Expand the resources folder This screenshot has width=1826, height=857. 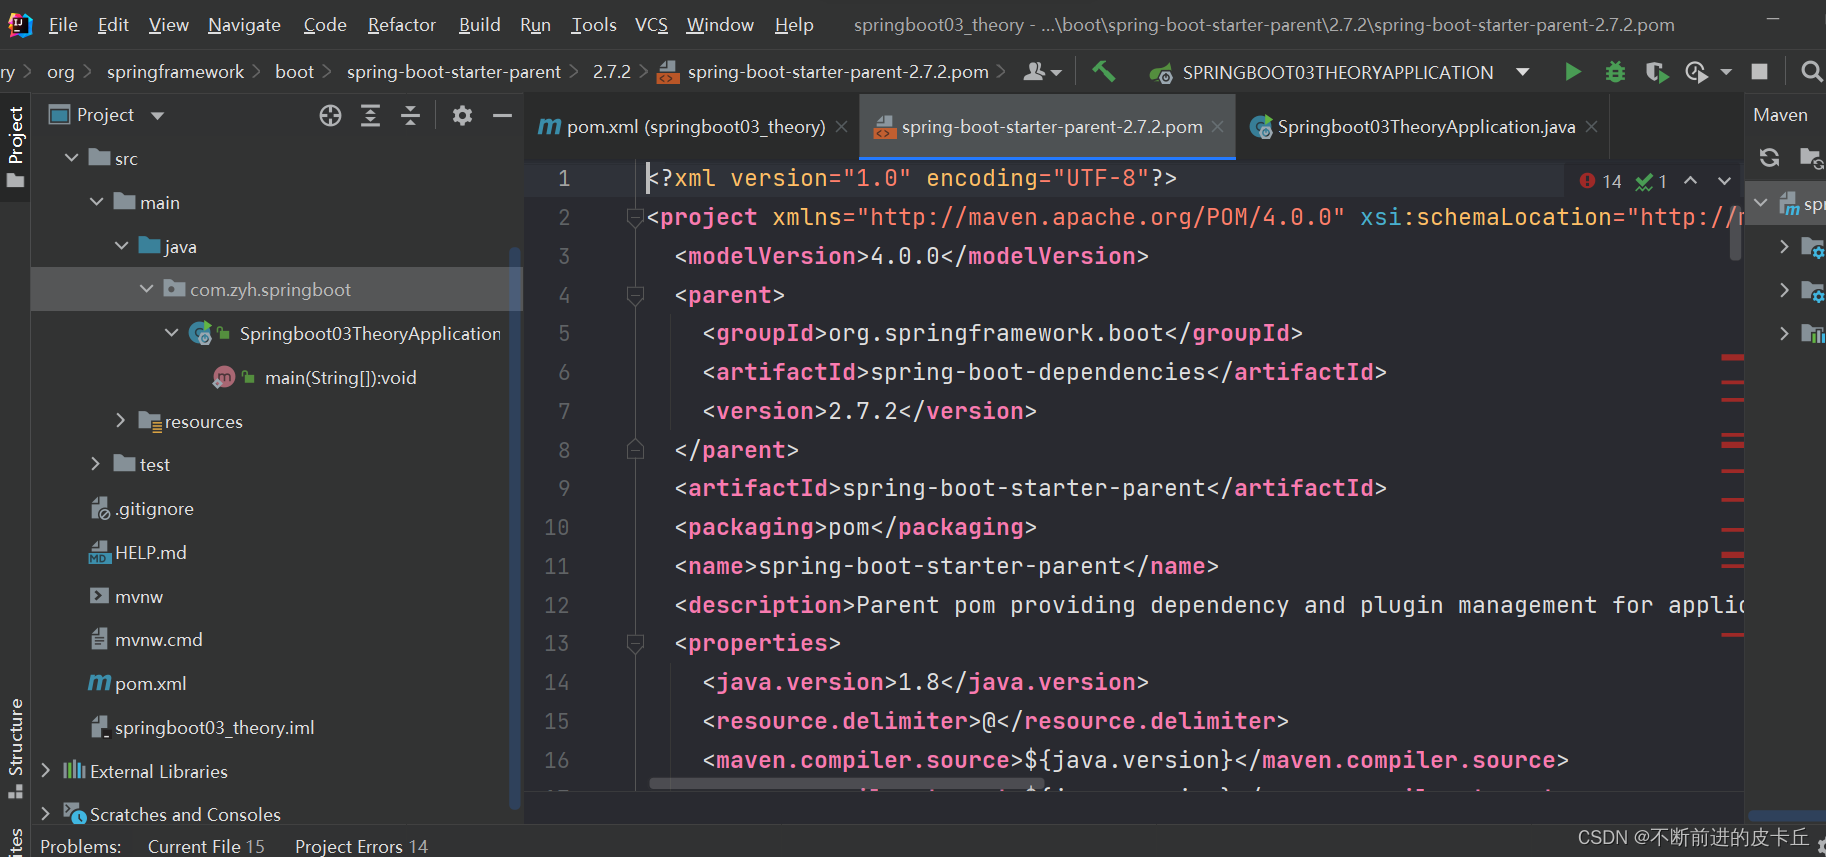pyautogui.click(x=121, y=421)
